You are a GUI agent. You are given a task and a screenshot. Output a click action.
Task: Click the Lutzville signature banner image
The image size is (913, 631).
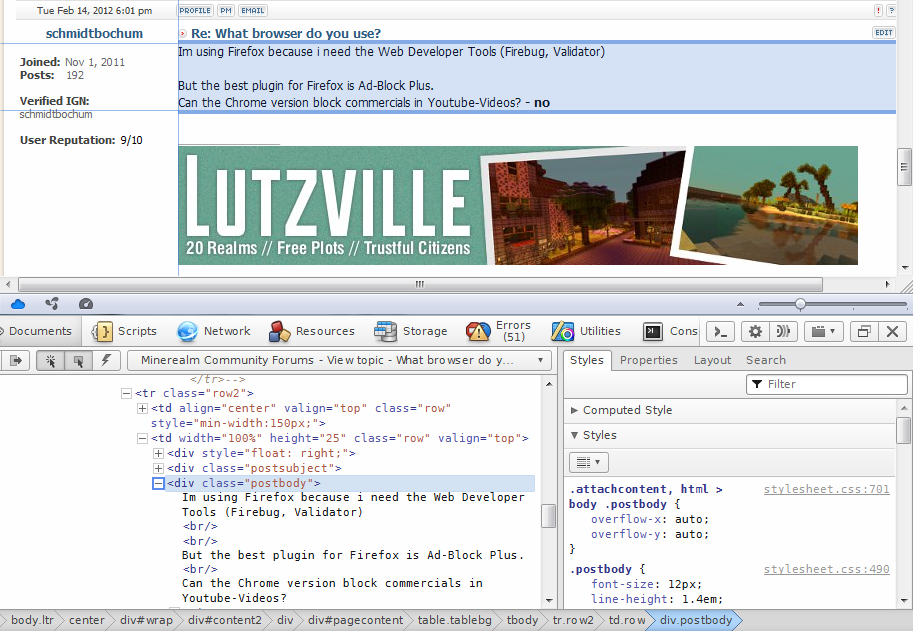point(518,205)
